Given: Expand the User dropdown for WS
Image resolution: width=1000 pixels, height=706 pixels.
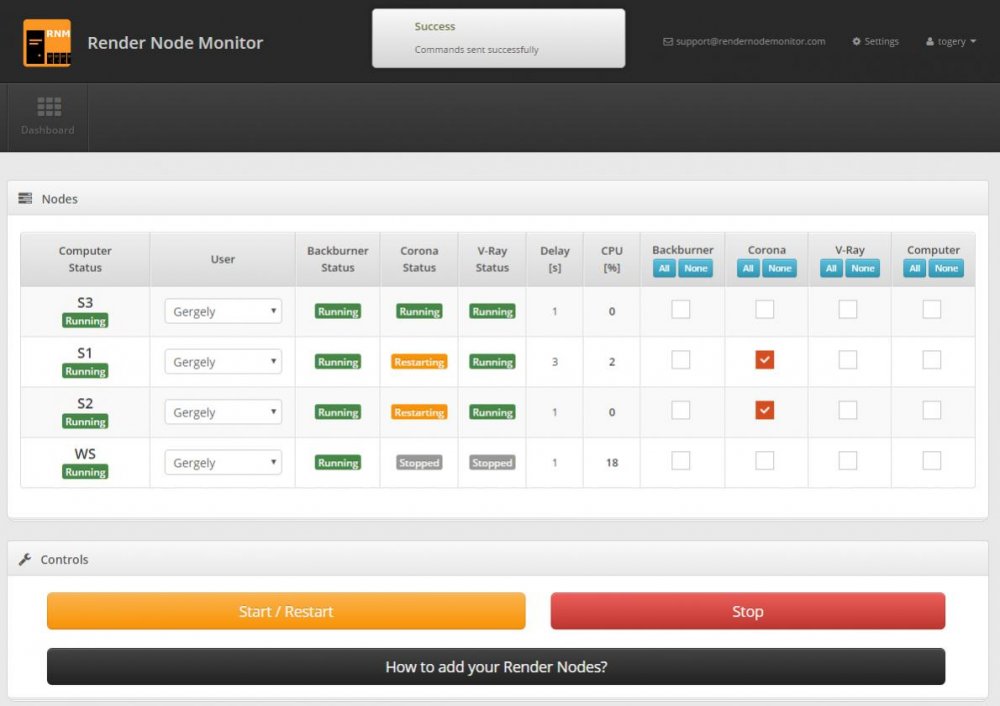Looking at the screenshot, I should [x=223, y=463].
